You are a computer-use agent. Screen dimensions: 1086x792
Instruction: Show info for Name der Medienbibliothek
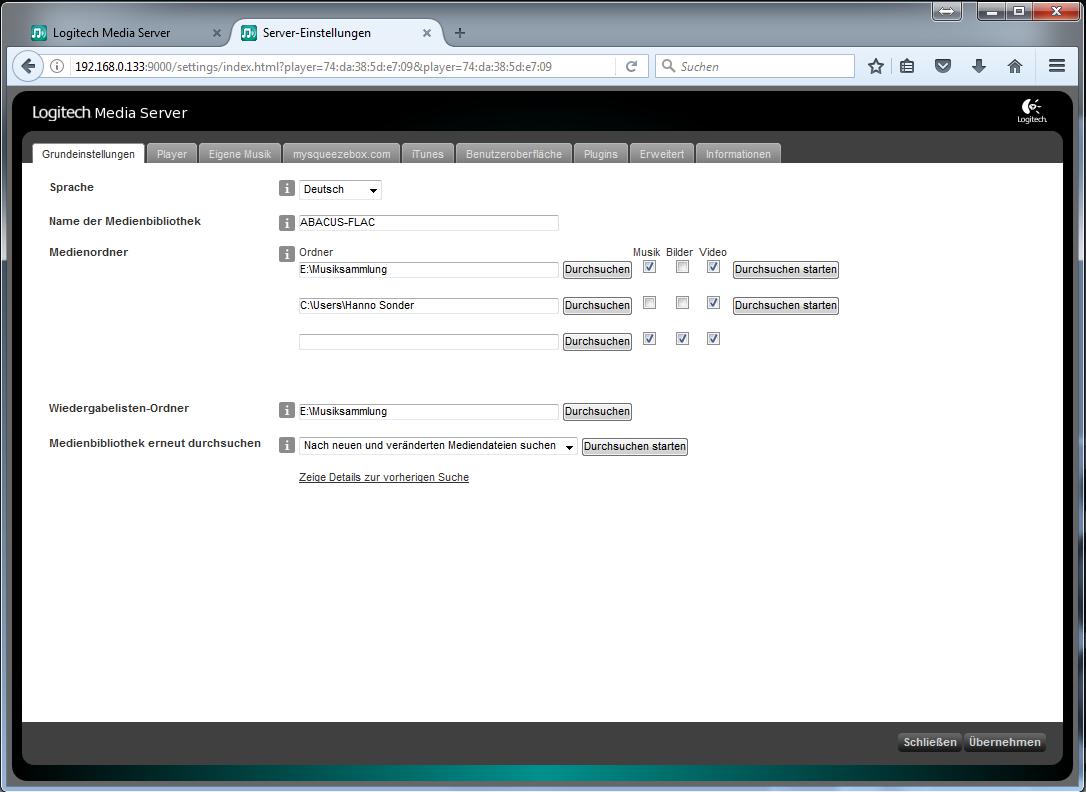click(x=286, y=222)
